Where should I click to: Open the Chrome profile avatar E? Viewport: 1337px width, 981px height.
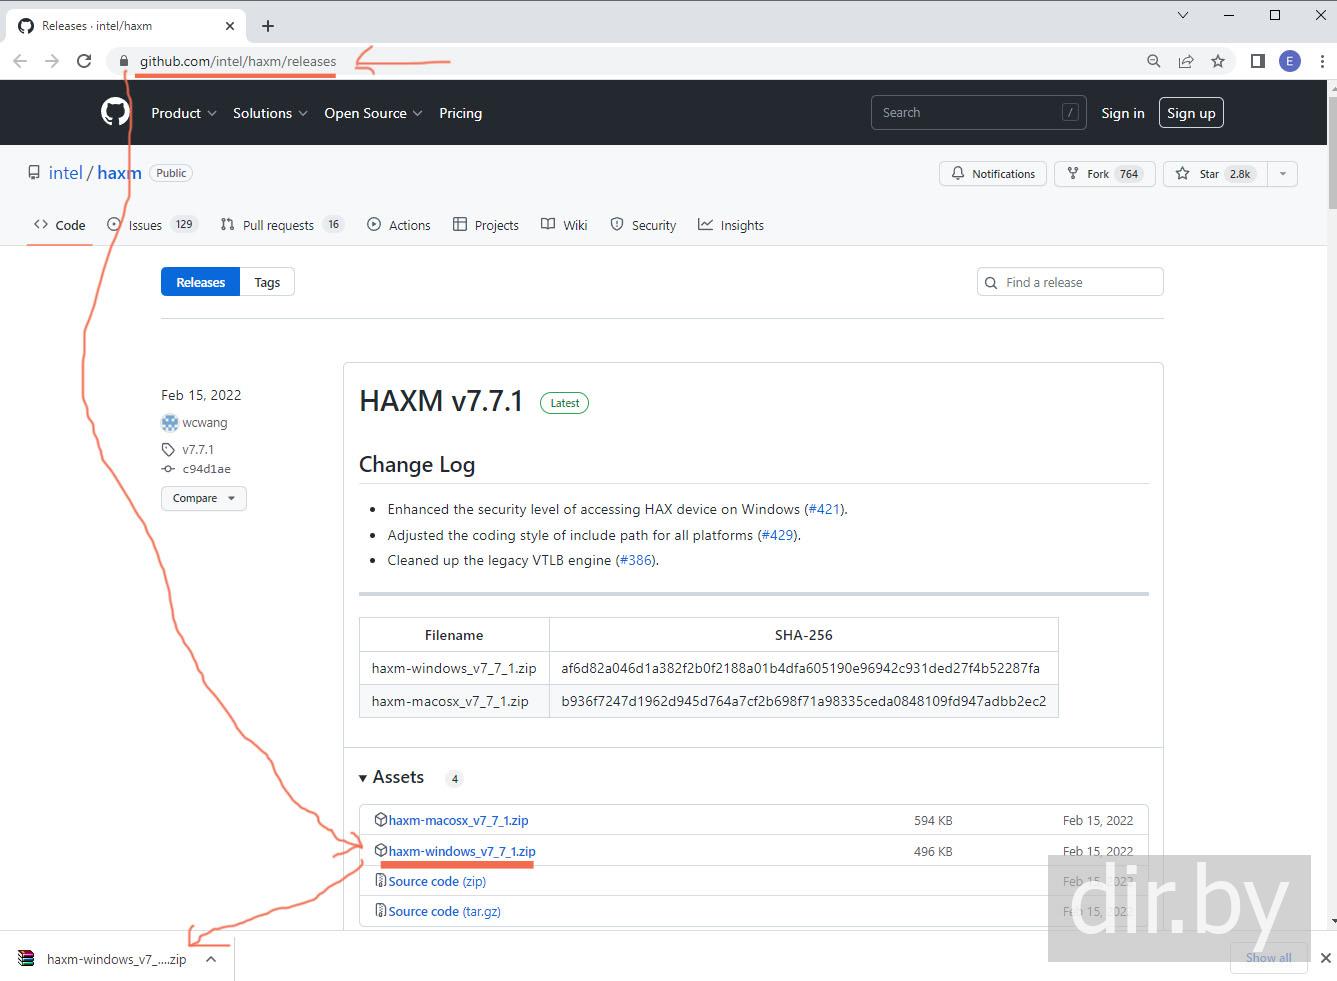(x=1290, y=61)
